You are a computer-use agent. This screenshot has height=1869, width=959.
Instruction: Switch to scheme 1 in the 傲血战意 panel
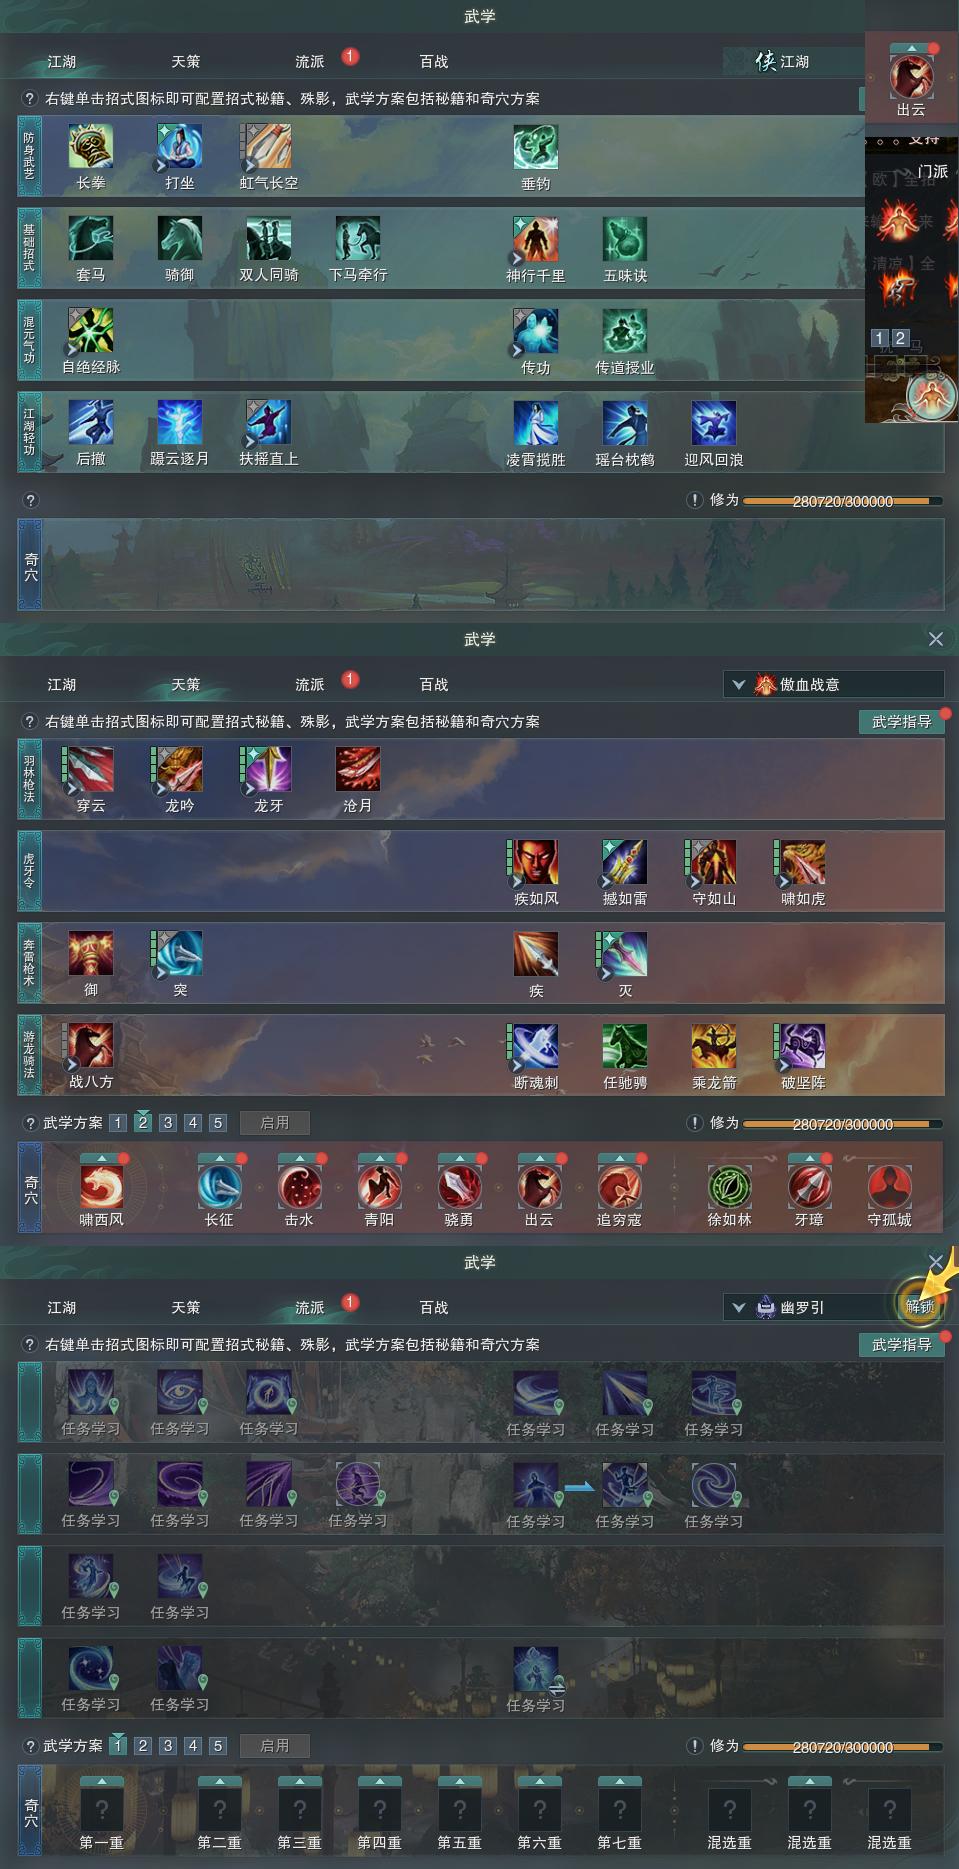pos(118,1123)
